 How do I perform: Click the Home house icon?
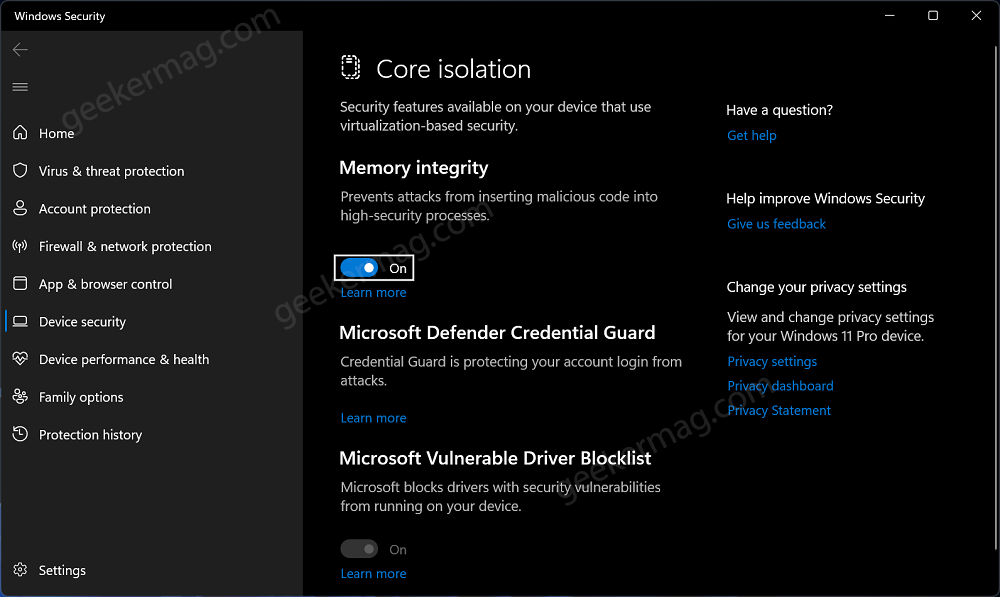coord(20,133)
